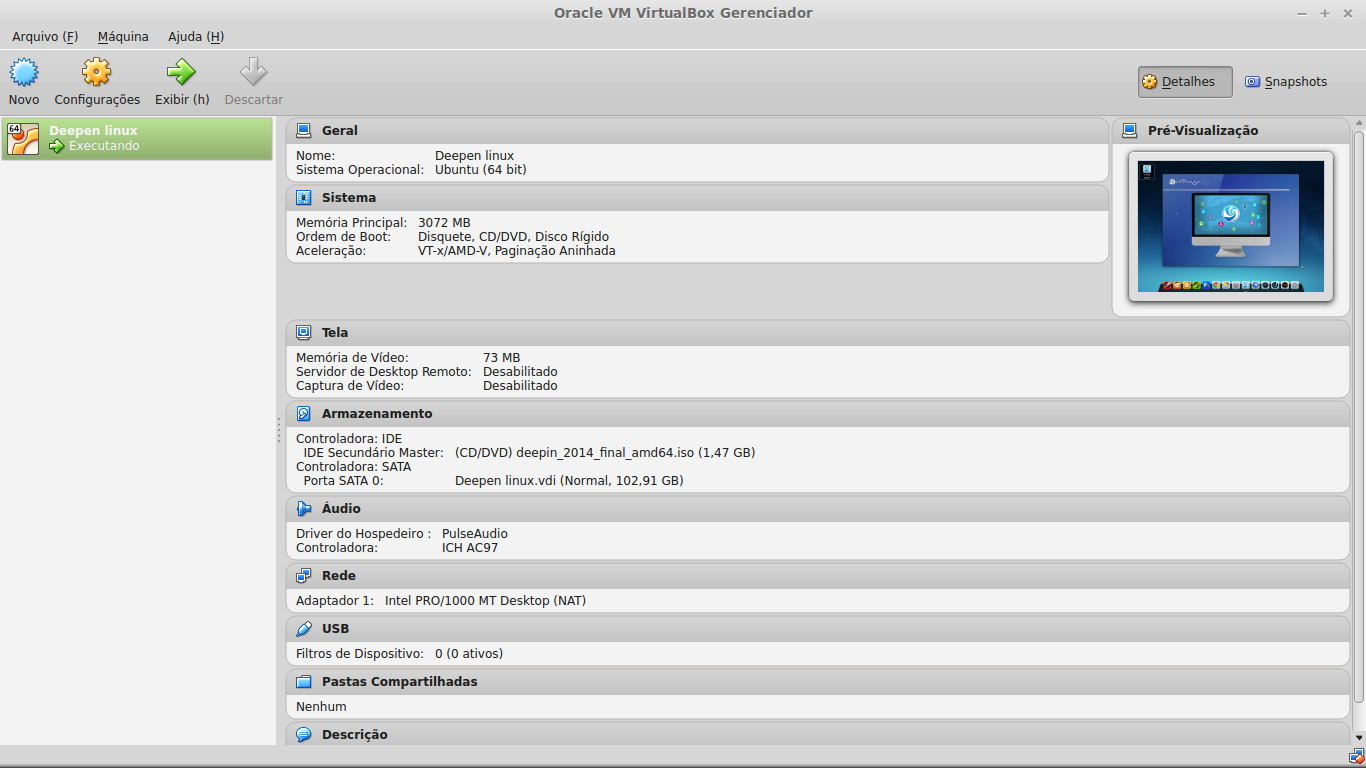This screenshot has height=768, width=1366.
Task: Click Intel PRO/1000 MT Desktop (NAT) text
Action: pyautogui.click(x=486, y=601)
